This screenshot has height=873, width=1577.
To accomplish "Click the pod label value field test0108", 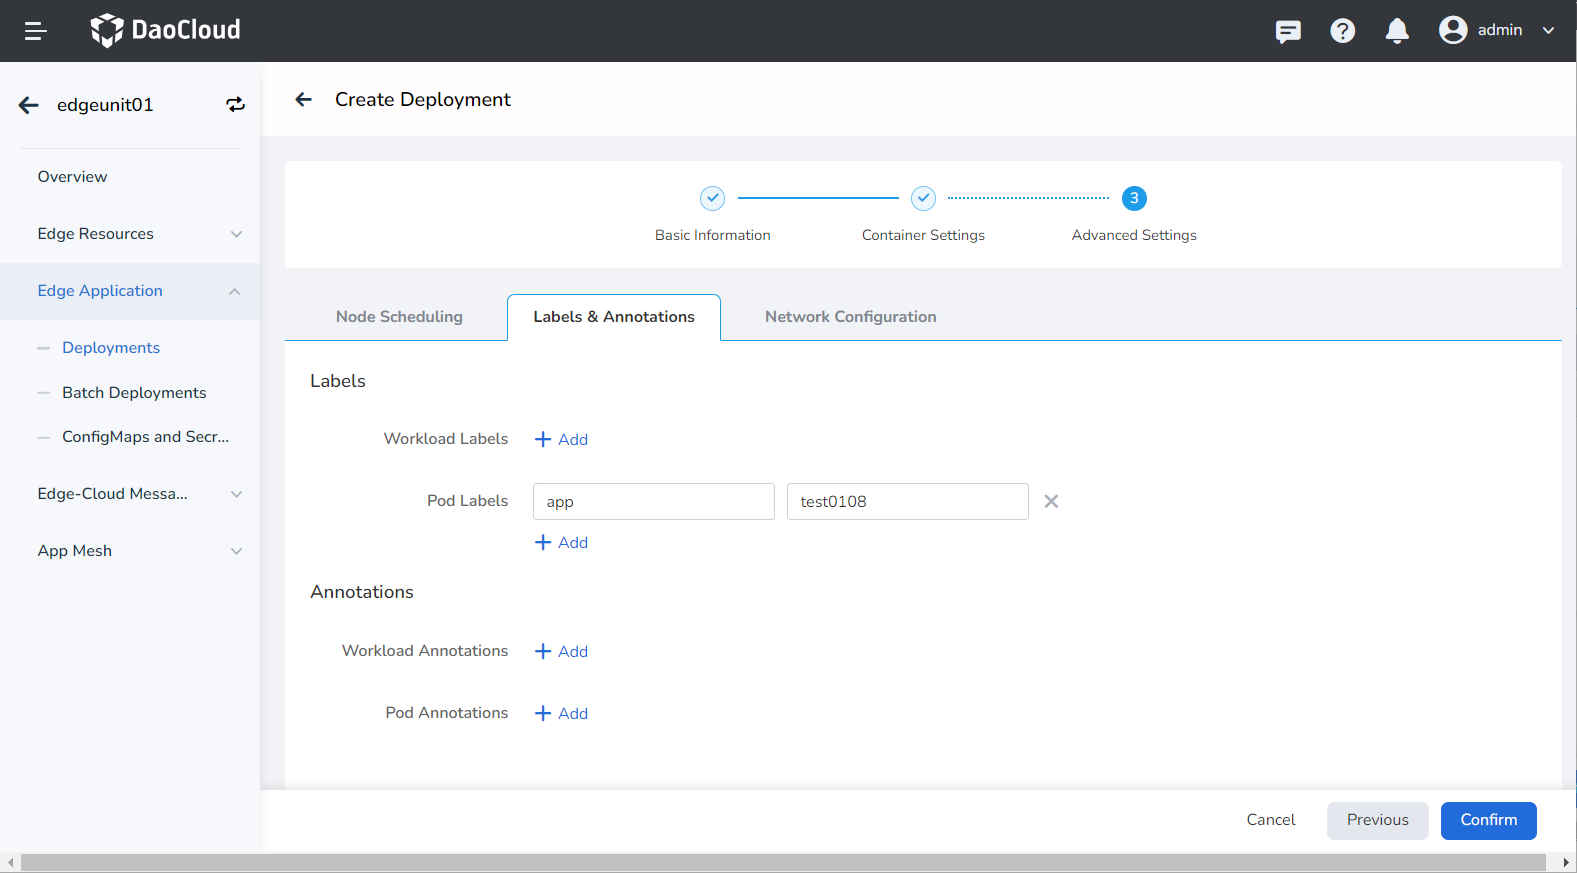I will click(x=907, y=501).
